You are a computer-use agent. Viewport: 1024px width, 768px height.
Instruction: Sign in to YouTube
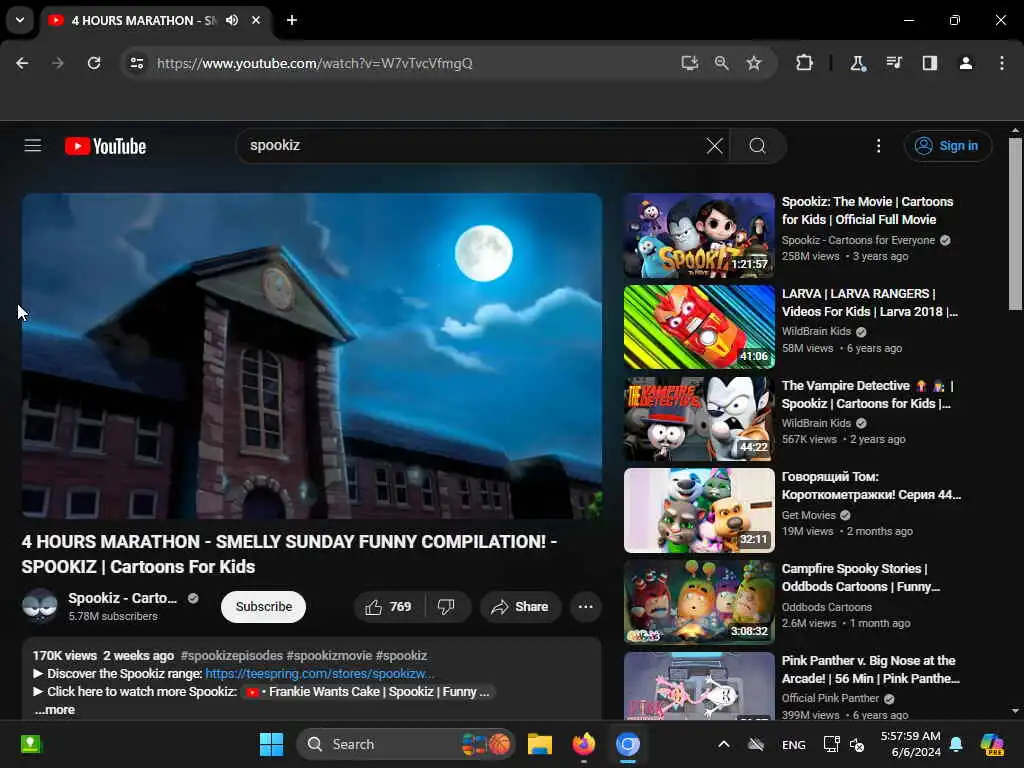click(x=948, y=146)
